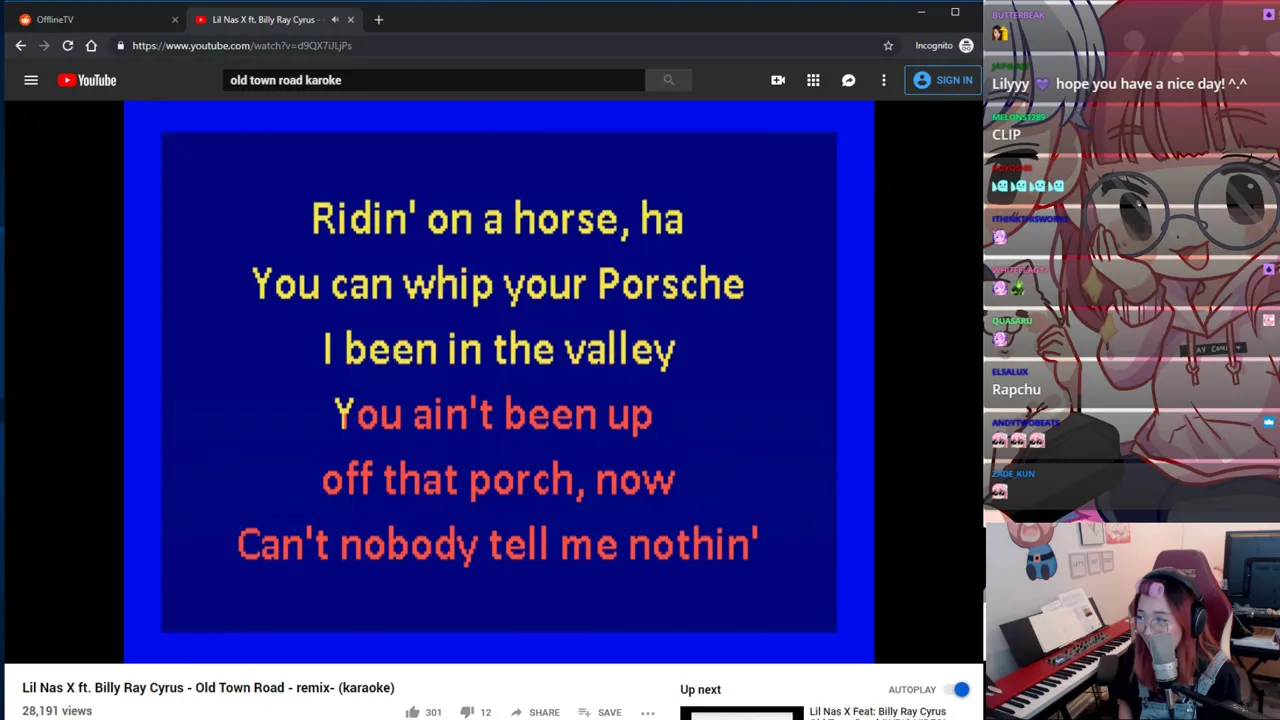Viewport: 1280px width, 720px height.
Task: Open YouTube settings three-dot menu
Action: click(x=883, y=80)
